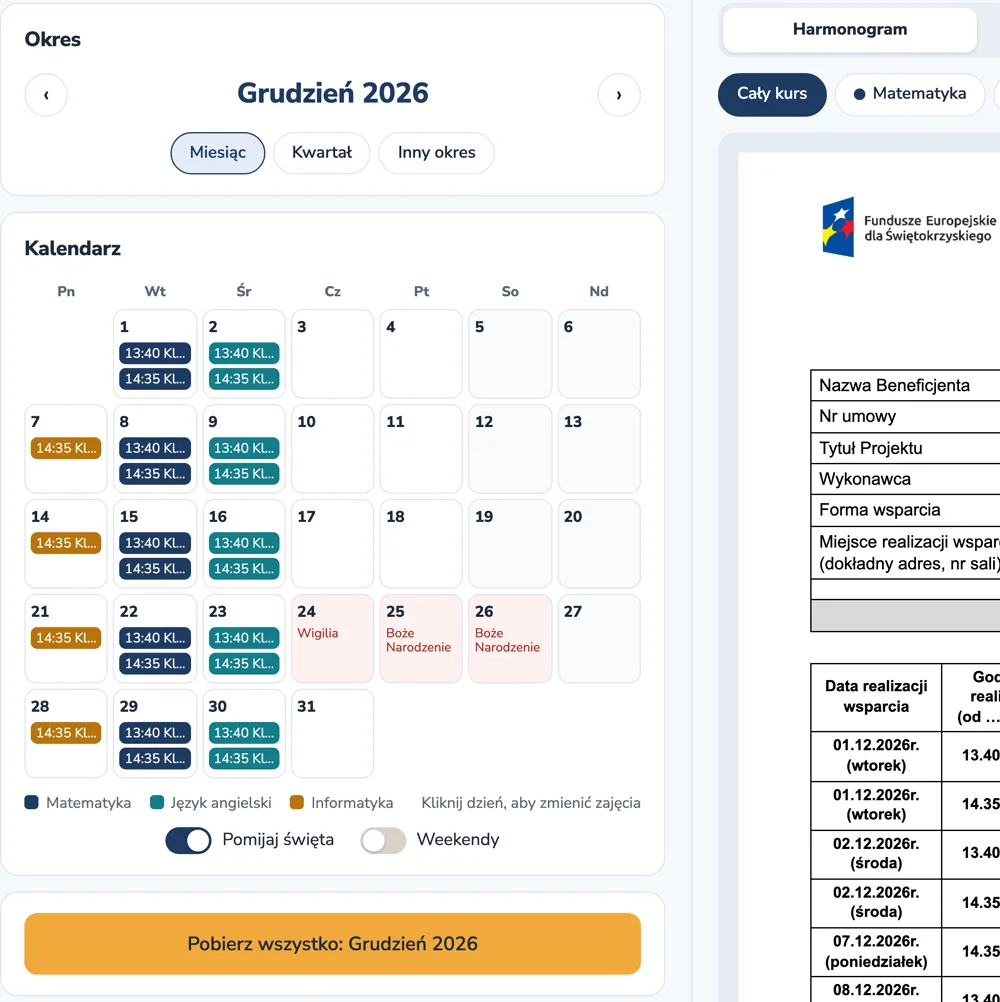This screenshot has width=1000, height=1002.
Task: Go to the previous month arrow
Action: click(x=46, y=95)
